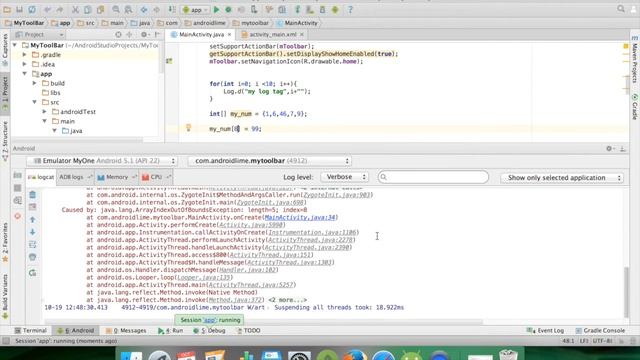Open the TODO tool window
640x360 pixels.
click(x=248, y=331)
